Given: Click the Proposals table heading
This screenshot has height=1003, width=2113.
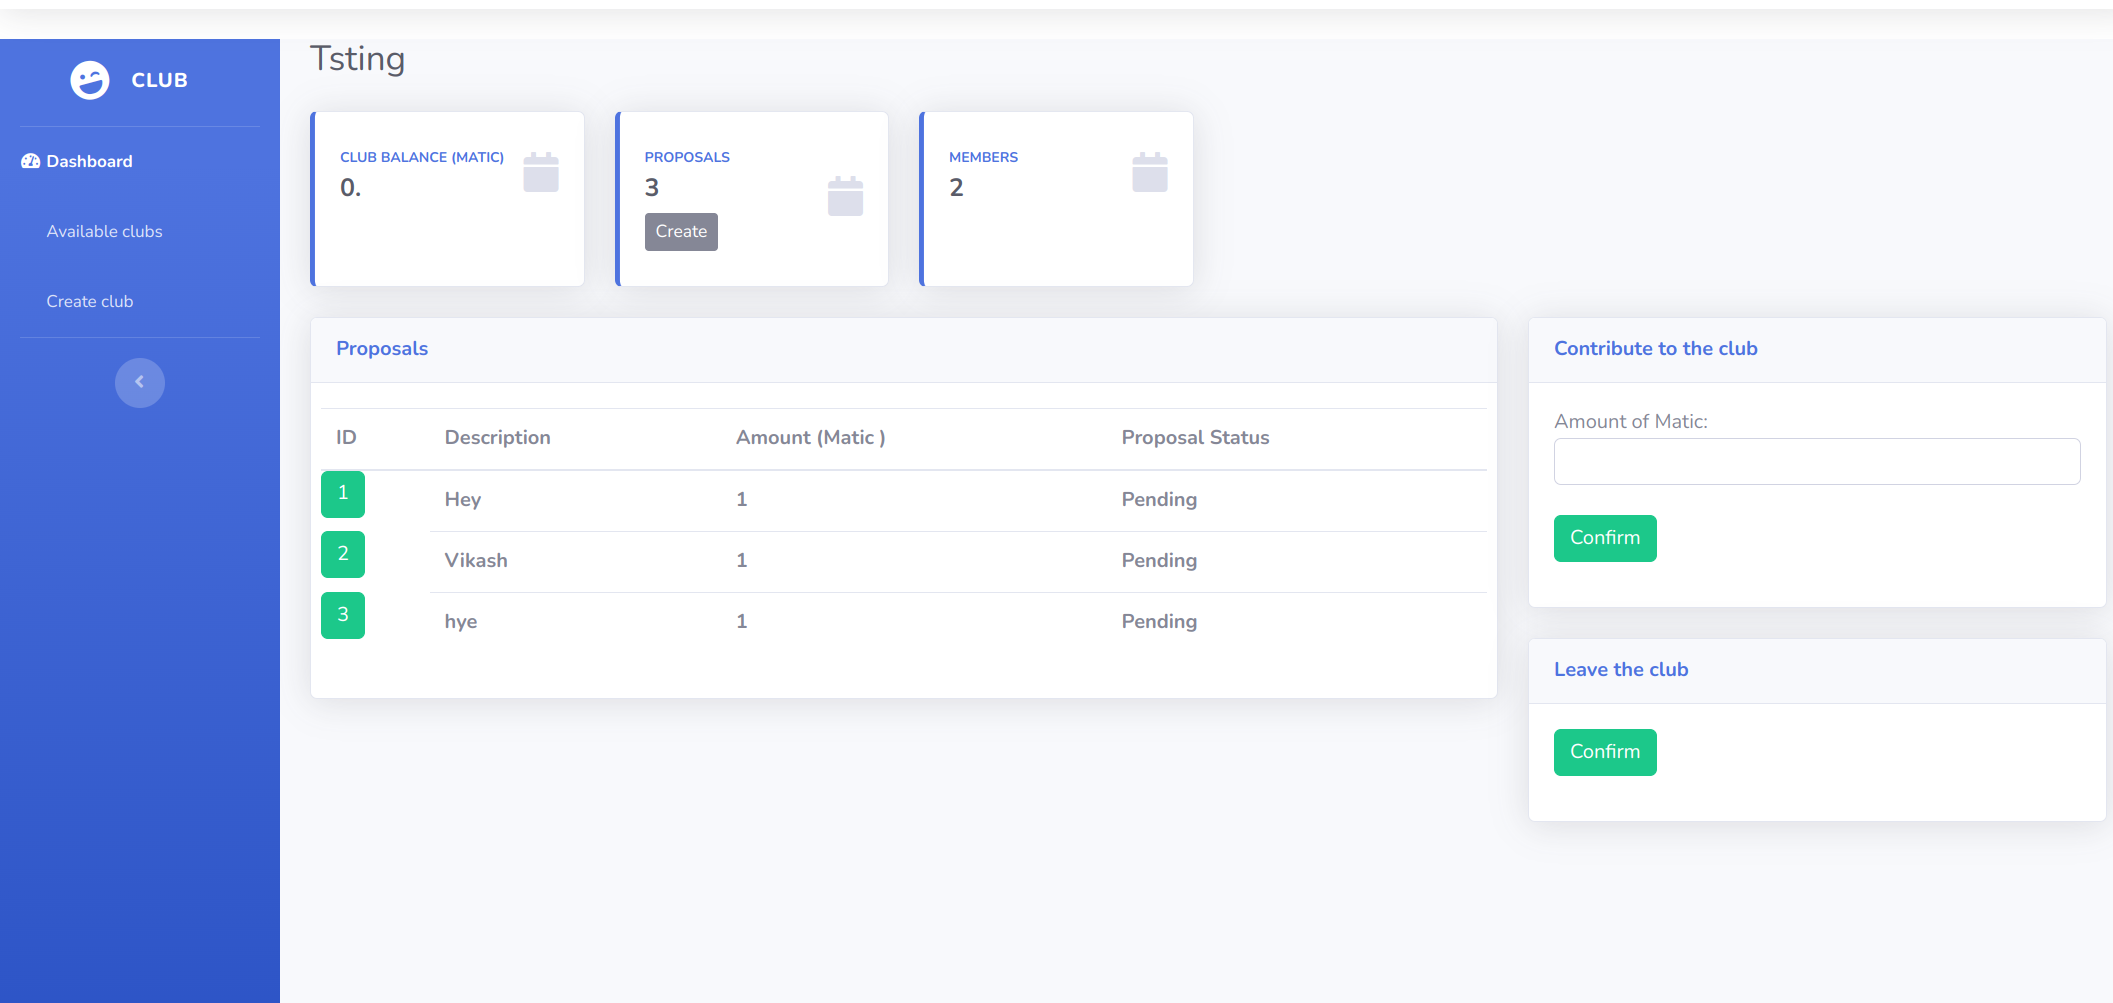Looking at the screenshot, I should 382,349.
